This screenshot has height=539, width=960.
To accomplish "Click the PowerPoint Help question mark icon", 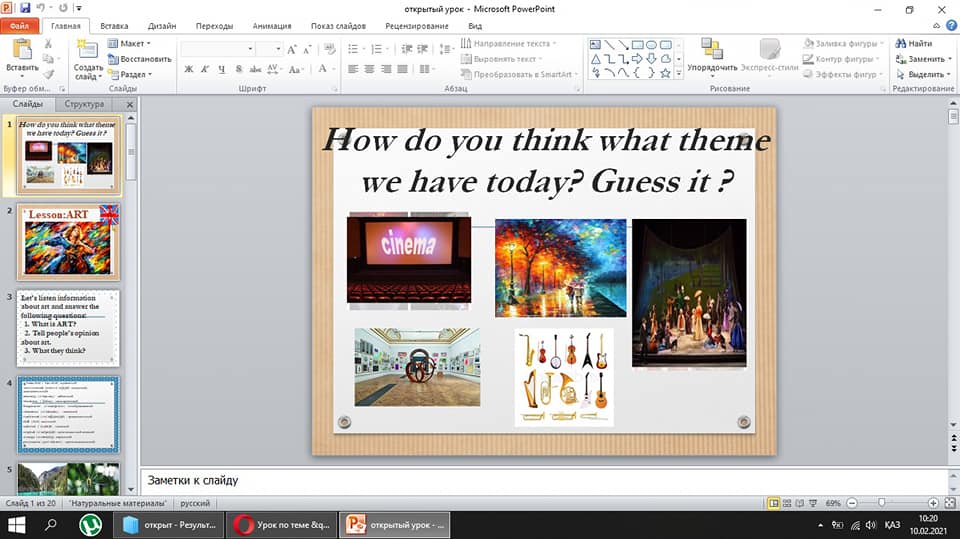I will pyautogui.click(x=950, y=25).
